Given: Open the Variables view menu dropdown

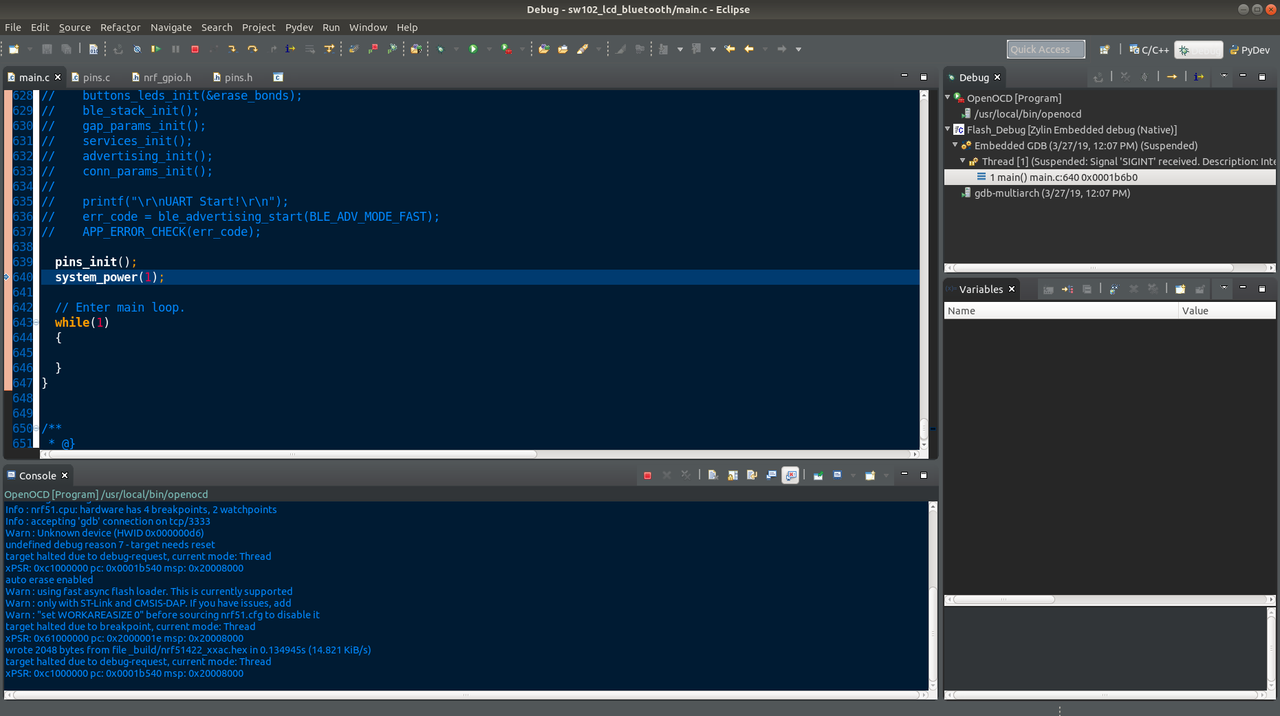Looking at the screenshot, I should click(1224, 288).
